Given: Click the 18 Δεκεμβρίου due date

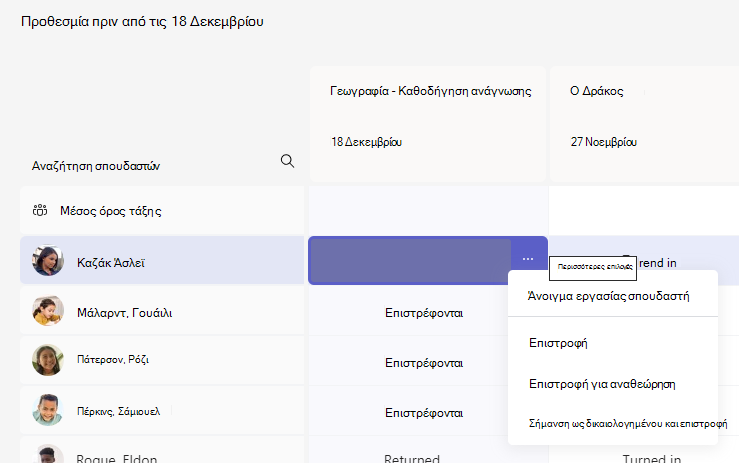Looking at the screenshot, I should coord(366,142).
